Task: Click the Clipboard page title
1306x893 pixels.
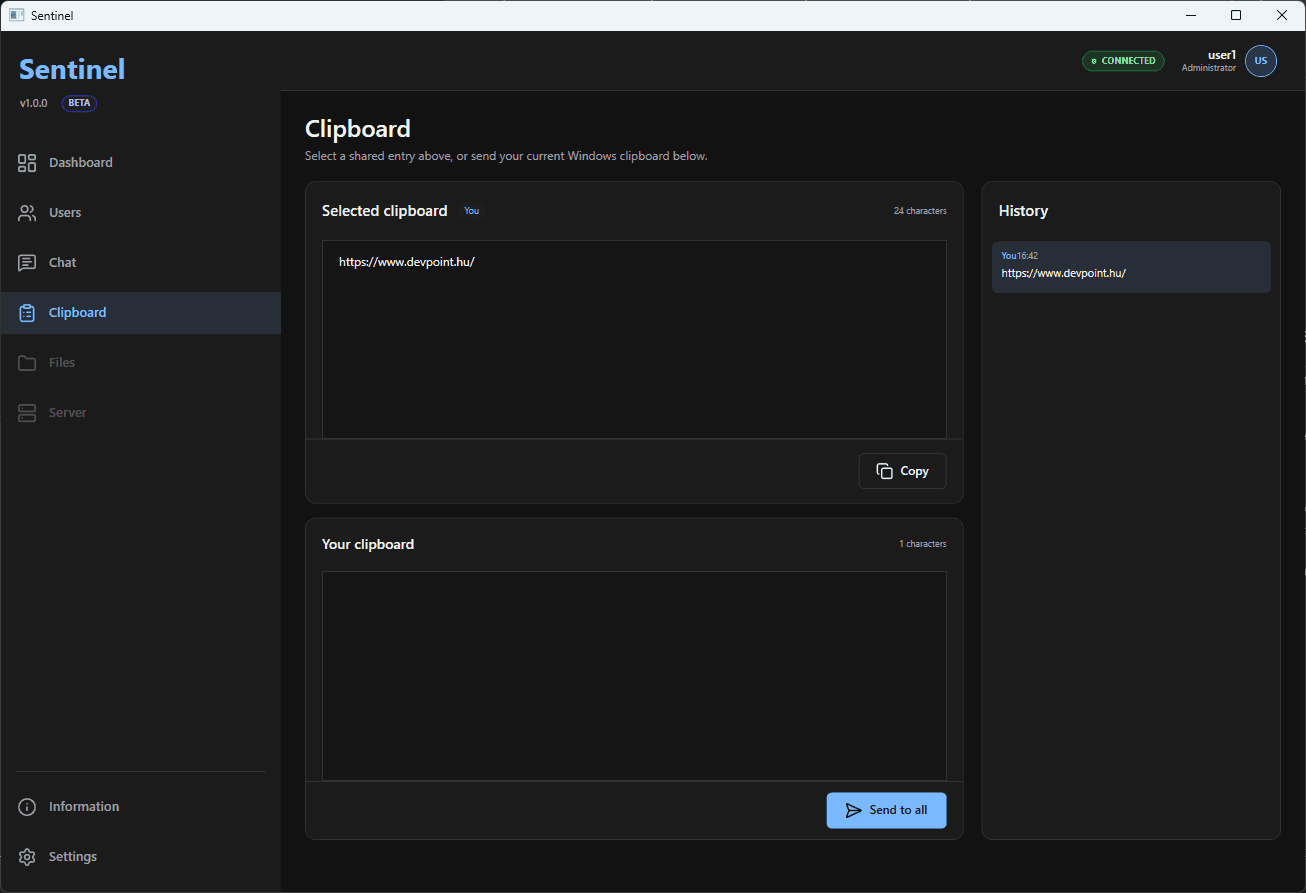Action: 357,129
